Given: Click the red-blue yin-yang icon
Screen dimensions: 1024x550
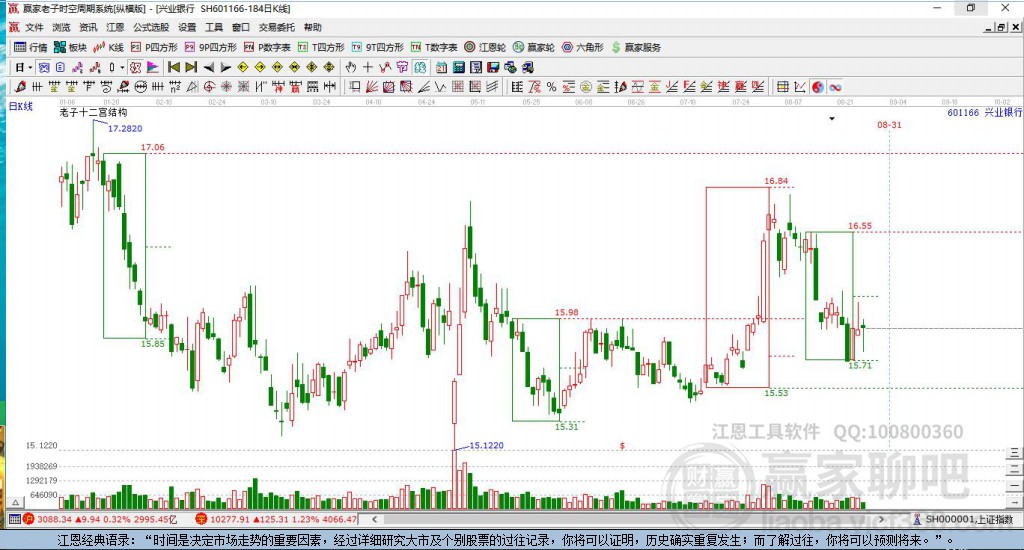Looking at the screenshot, I should click(818, 87).
